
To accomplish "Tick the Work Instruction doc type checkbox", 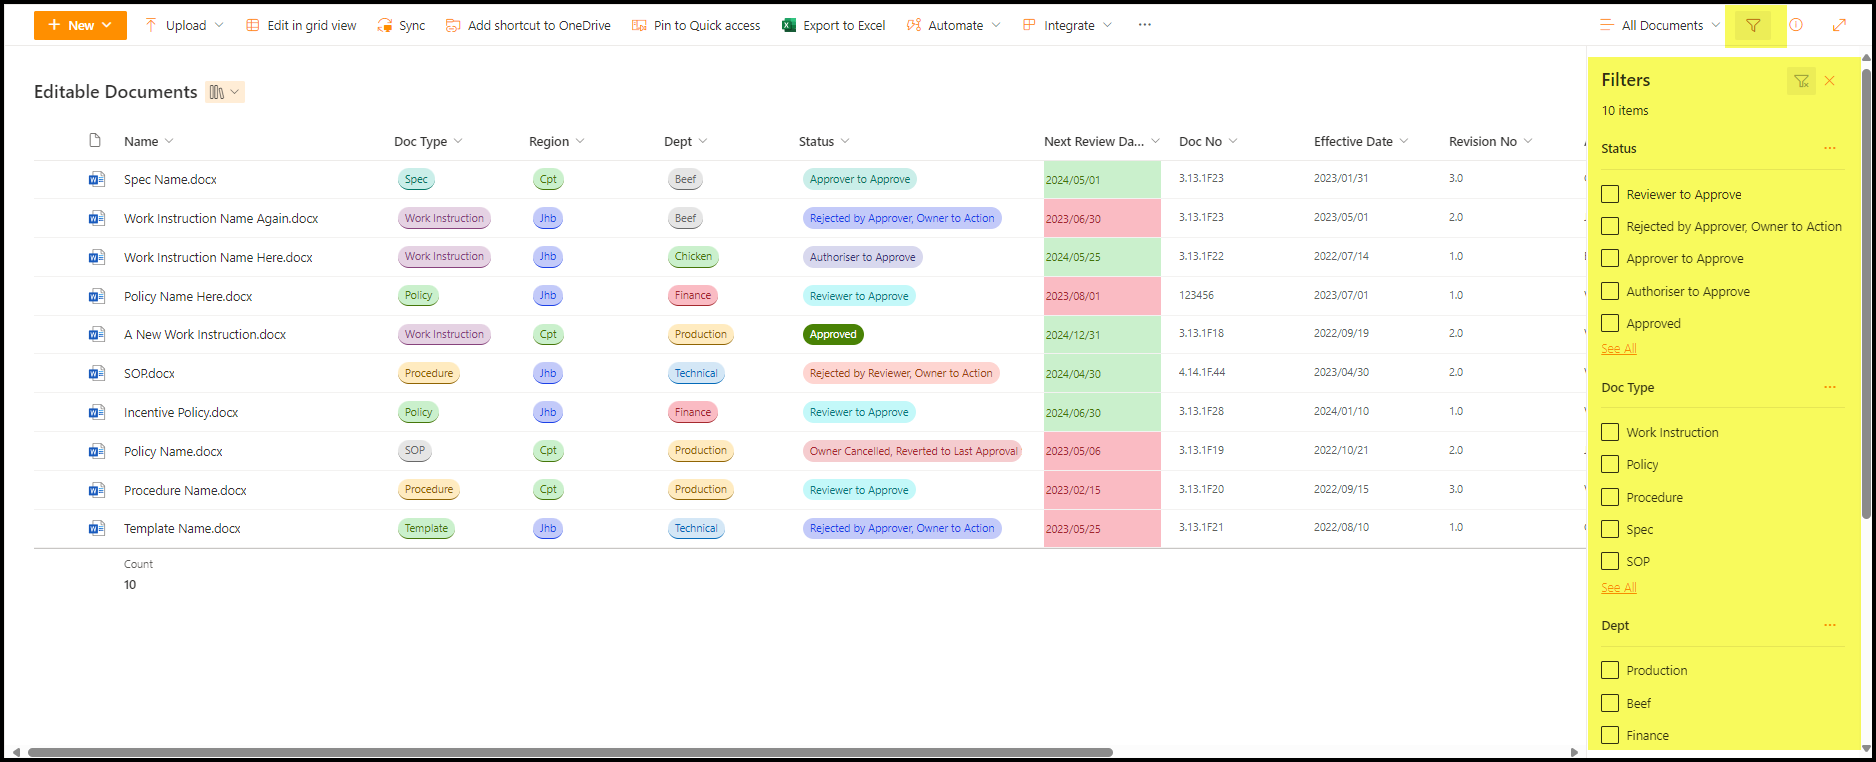I will point(1610,432).
